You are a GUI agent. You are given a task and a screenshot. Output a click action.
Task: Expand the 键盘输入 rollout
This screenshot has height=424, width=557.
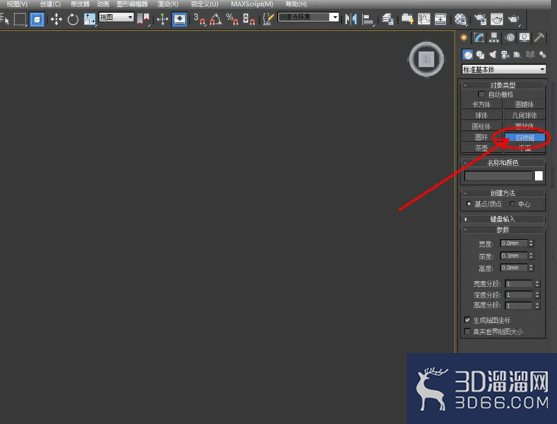(503, 219)
